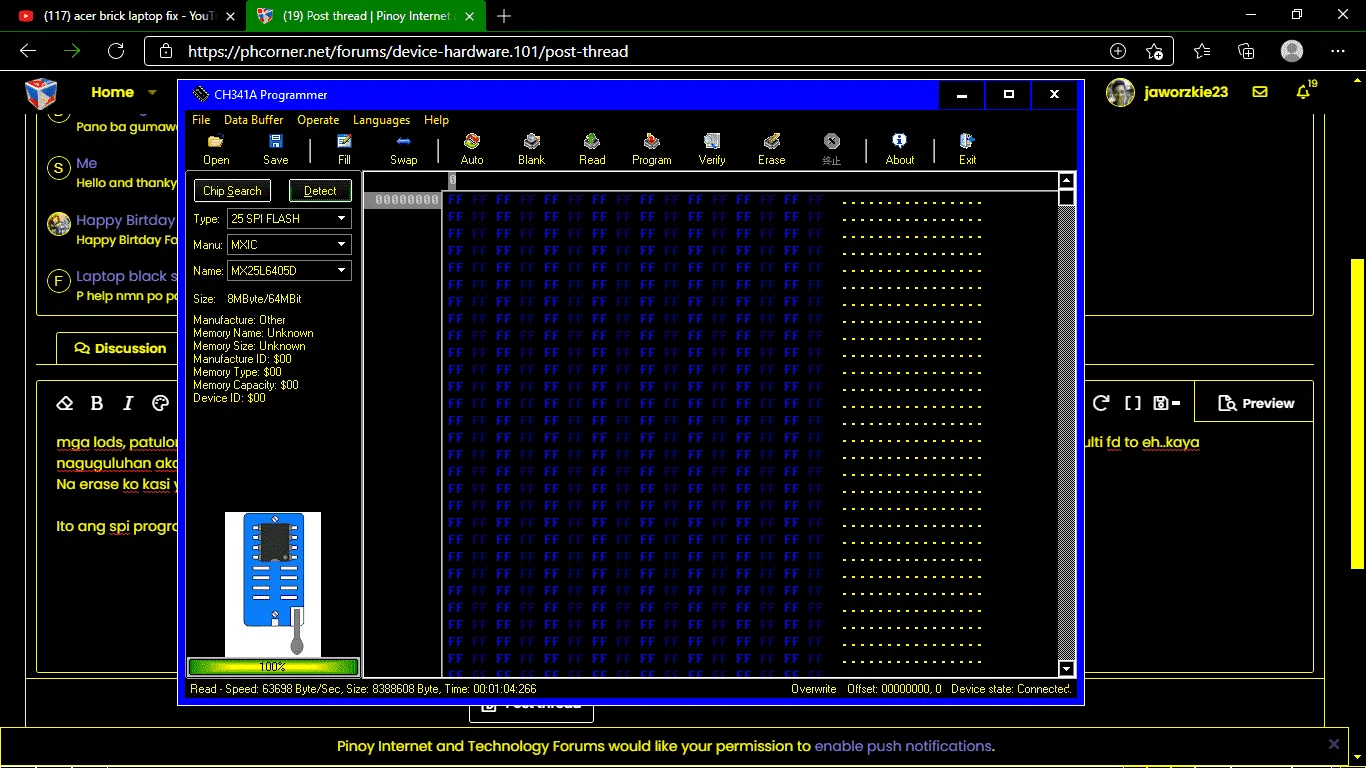Viewport: 1366px width, 768px height.
Task: Click the Swap toolbar icon
Action: tap(403, 149)
